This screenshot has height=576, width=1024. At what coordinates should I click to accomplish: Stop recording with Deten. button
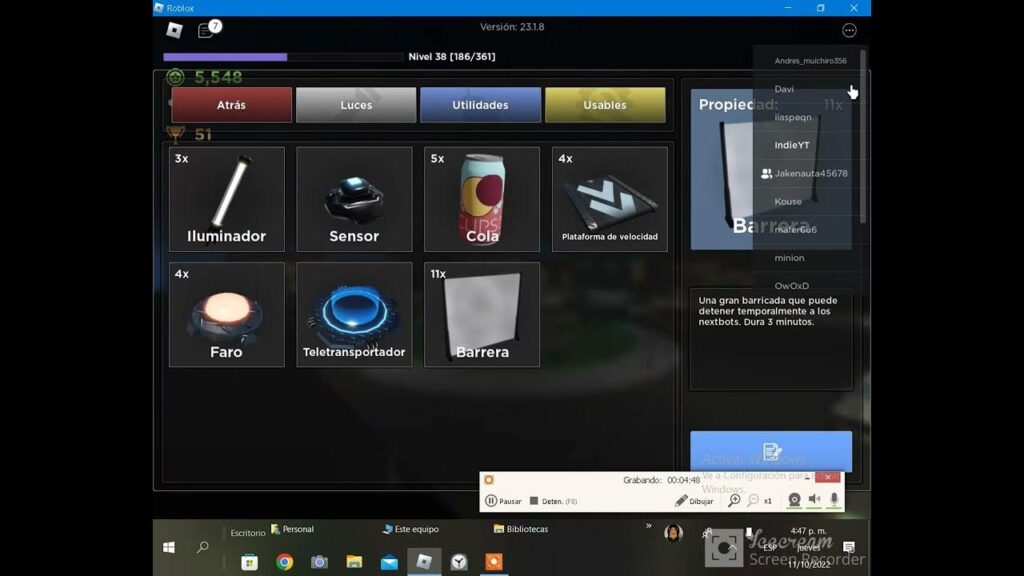coord(553,501)
